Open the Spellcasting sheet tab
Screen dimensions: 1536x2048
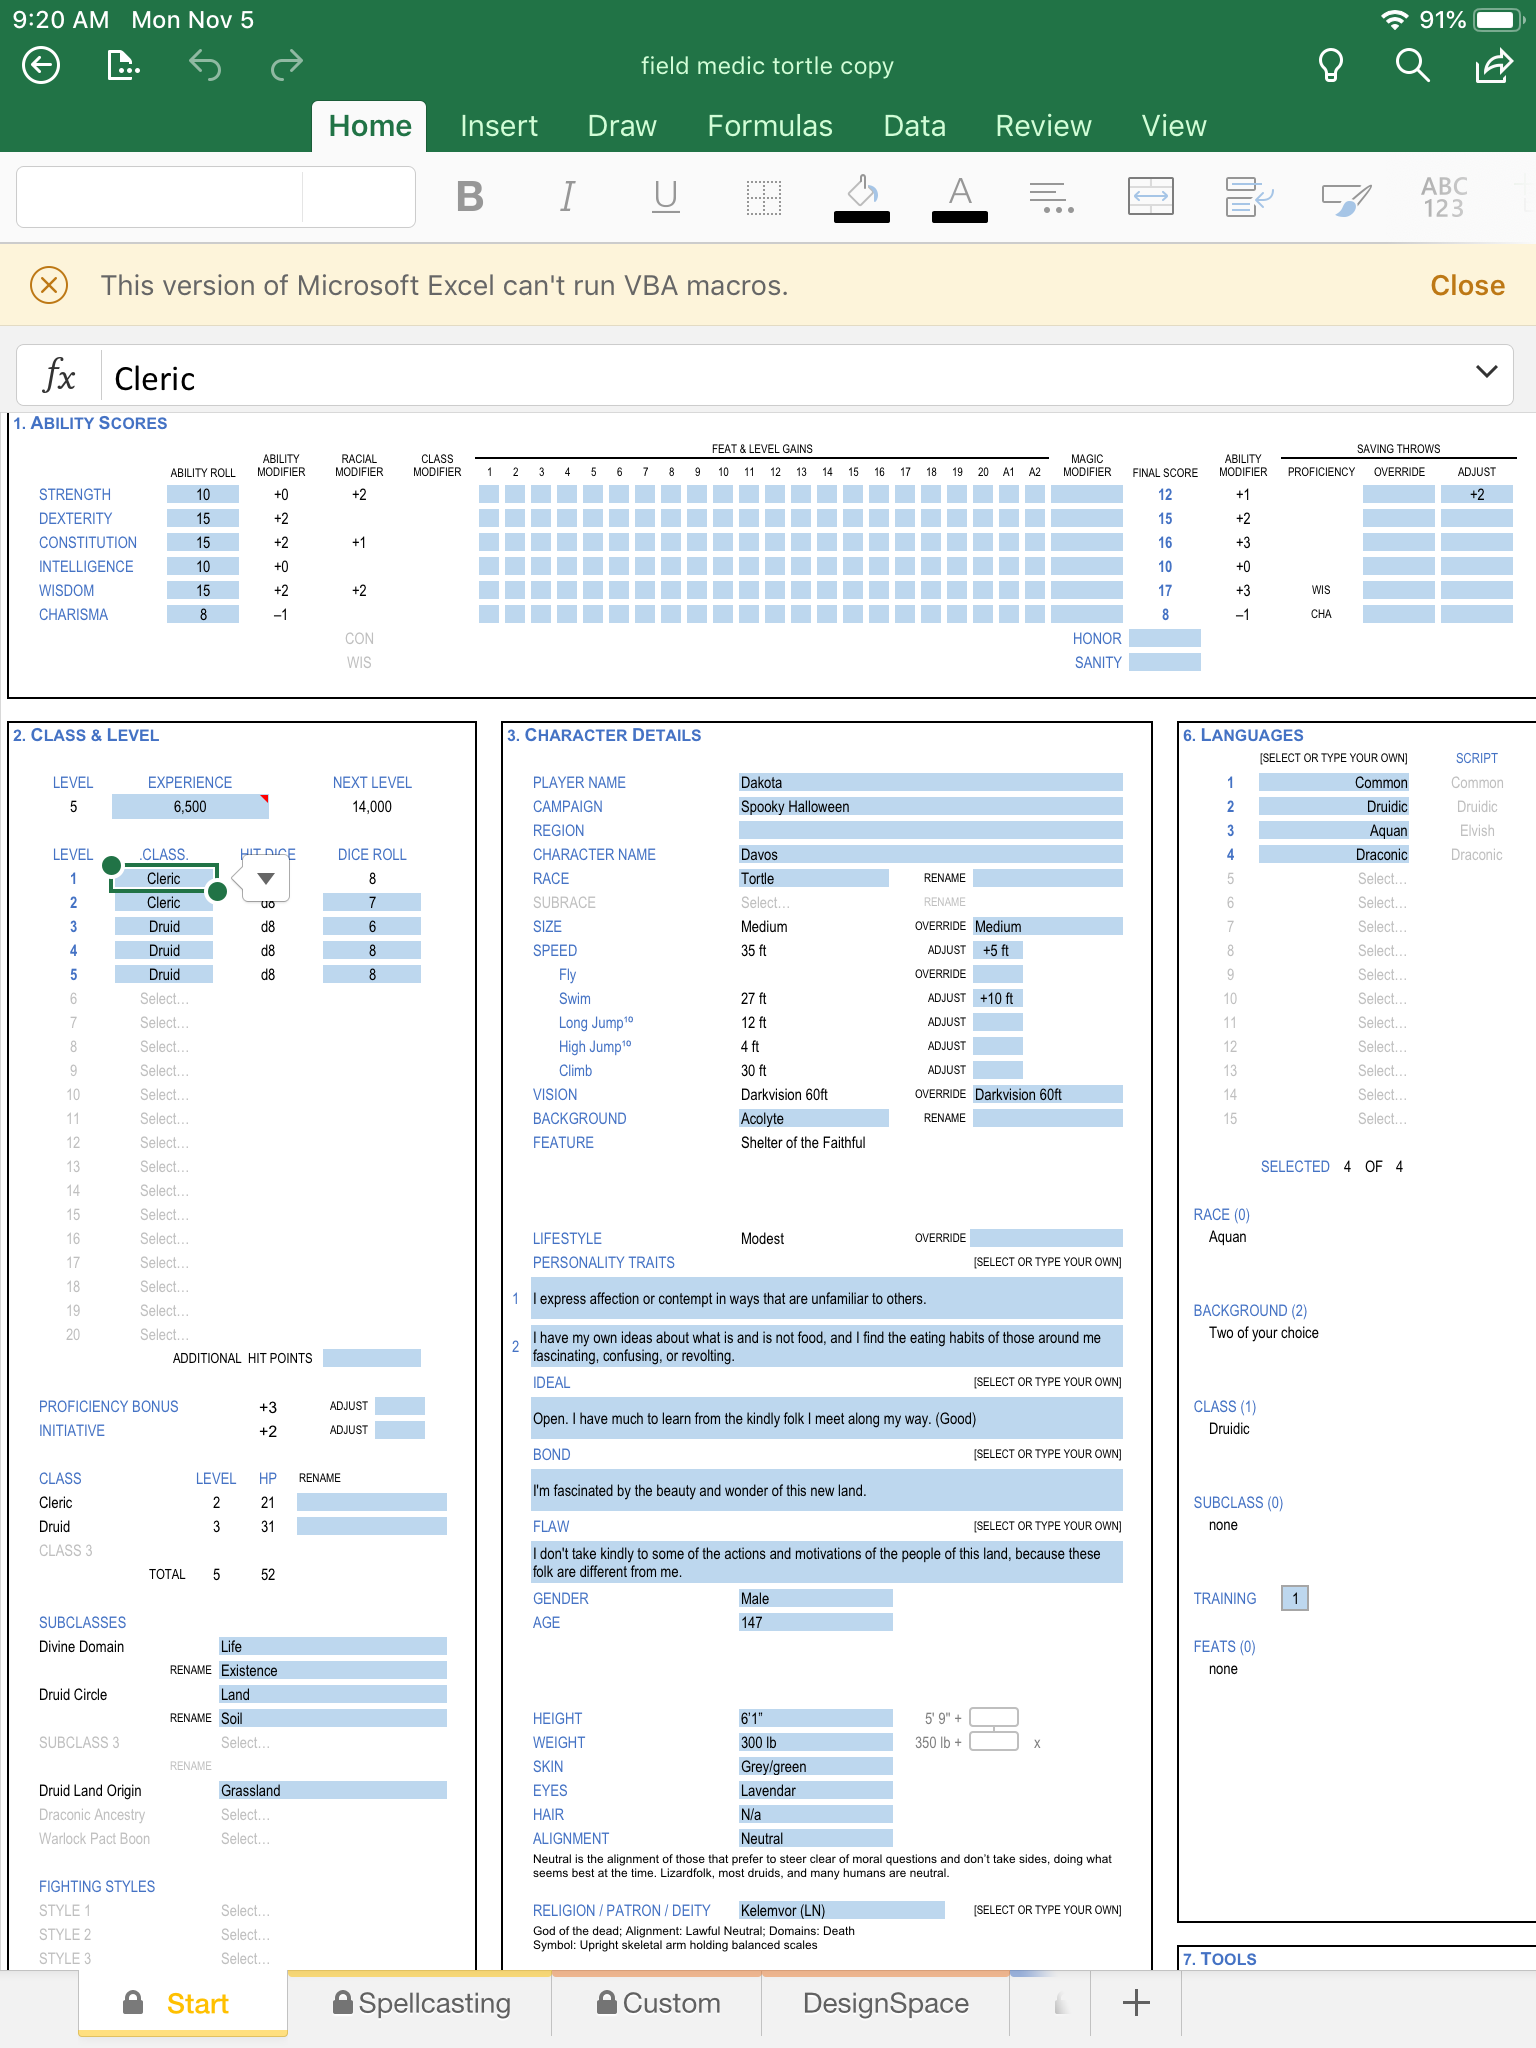[421, 2003]
